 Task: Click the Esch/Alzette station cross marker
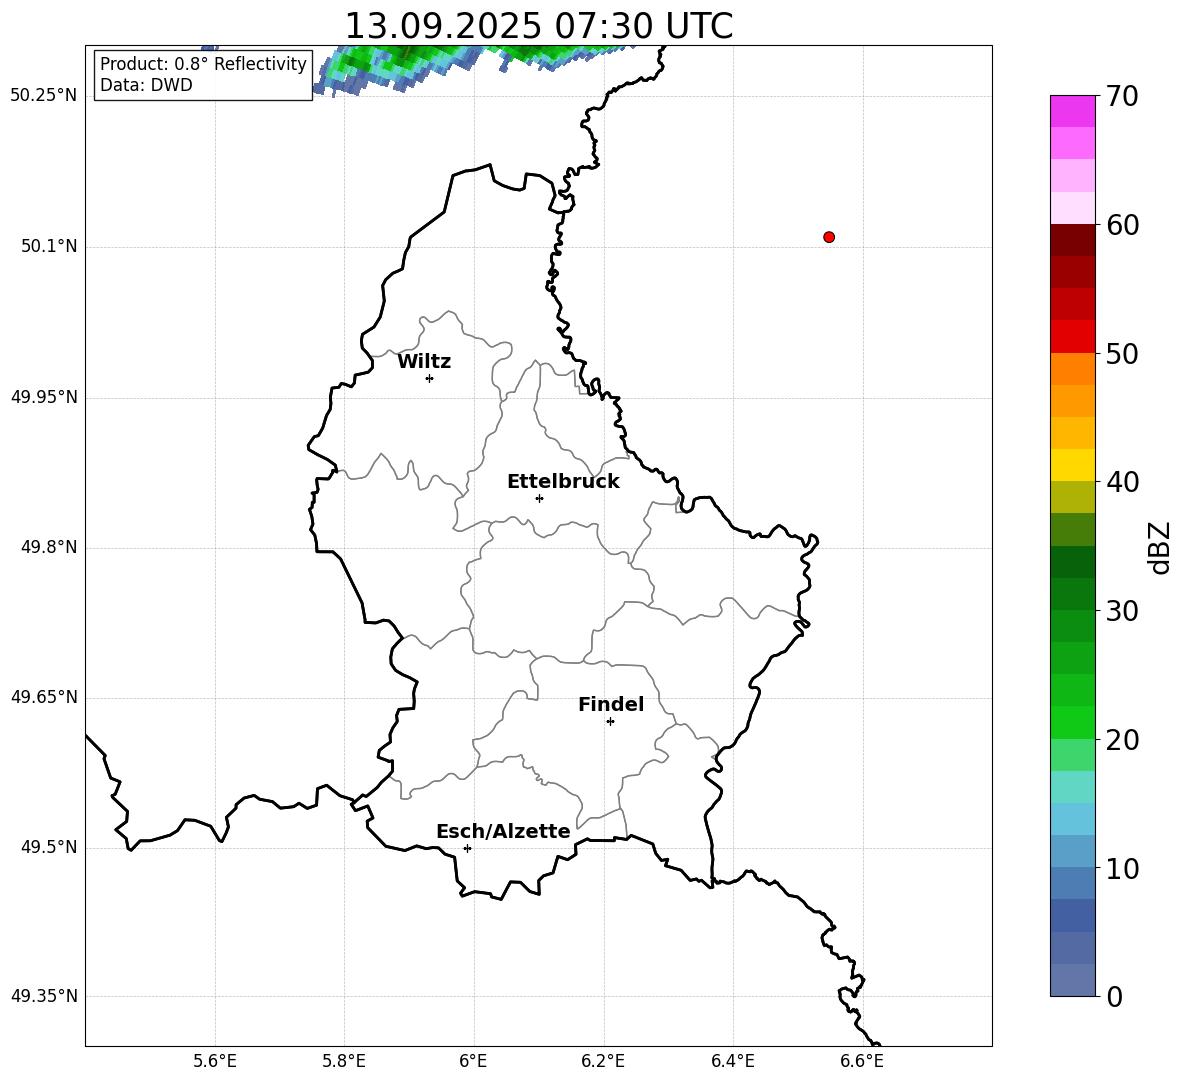467,848
